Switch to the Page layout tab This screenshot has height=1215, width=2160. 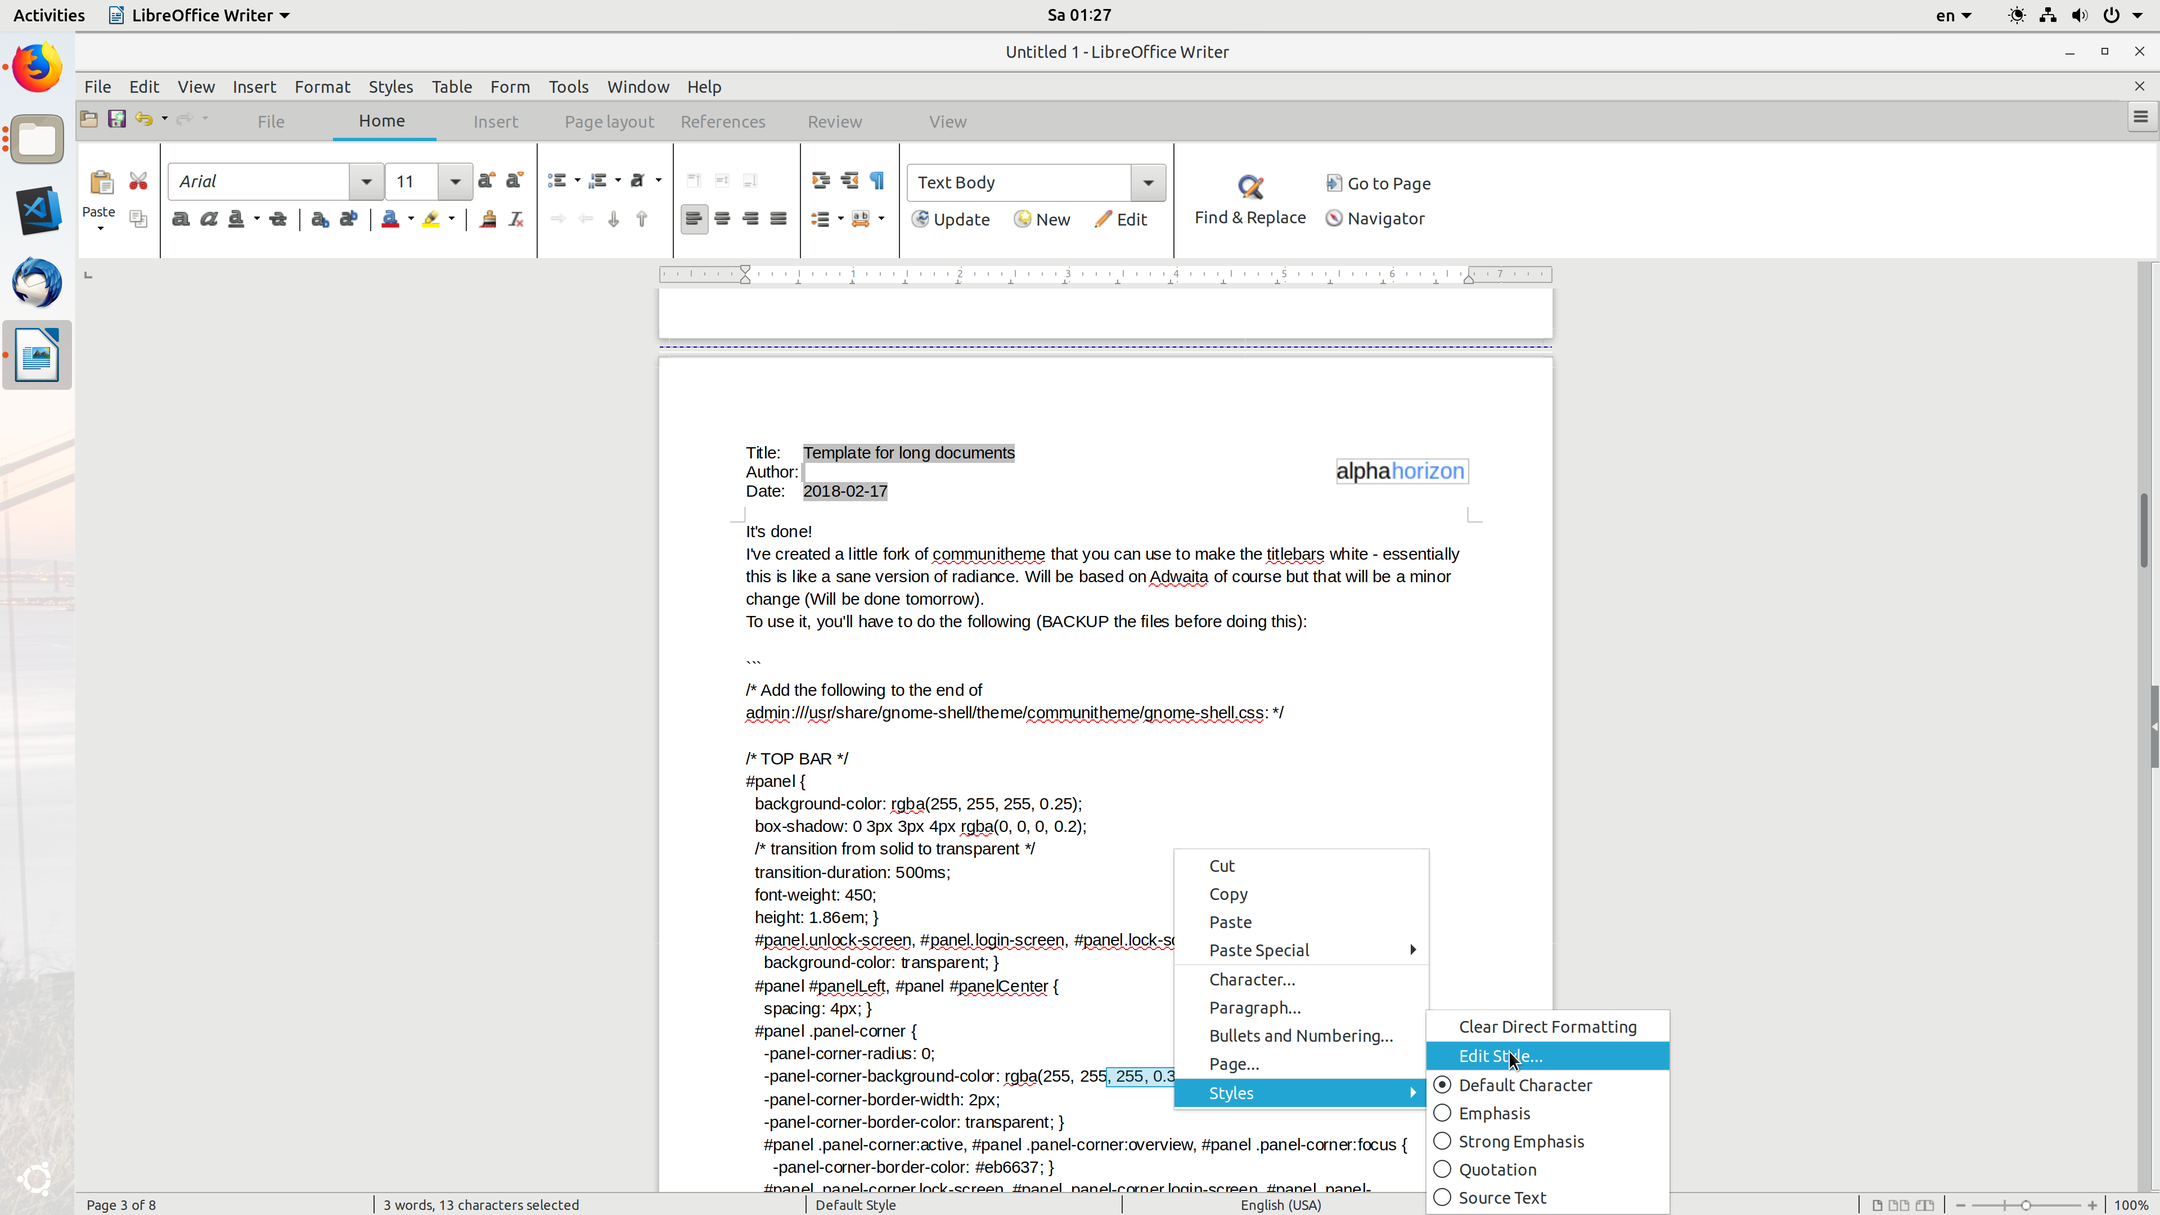coord(609,122)
